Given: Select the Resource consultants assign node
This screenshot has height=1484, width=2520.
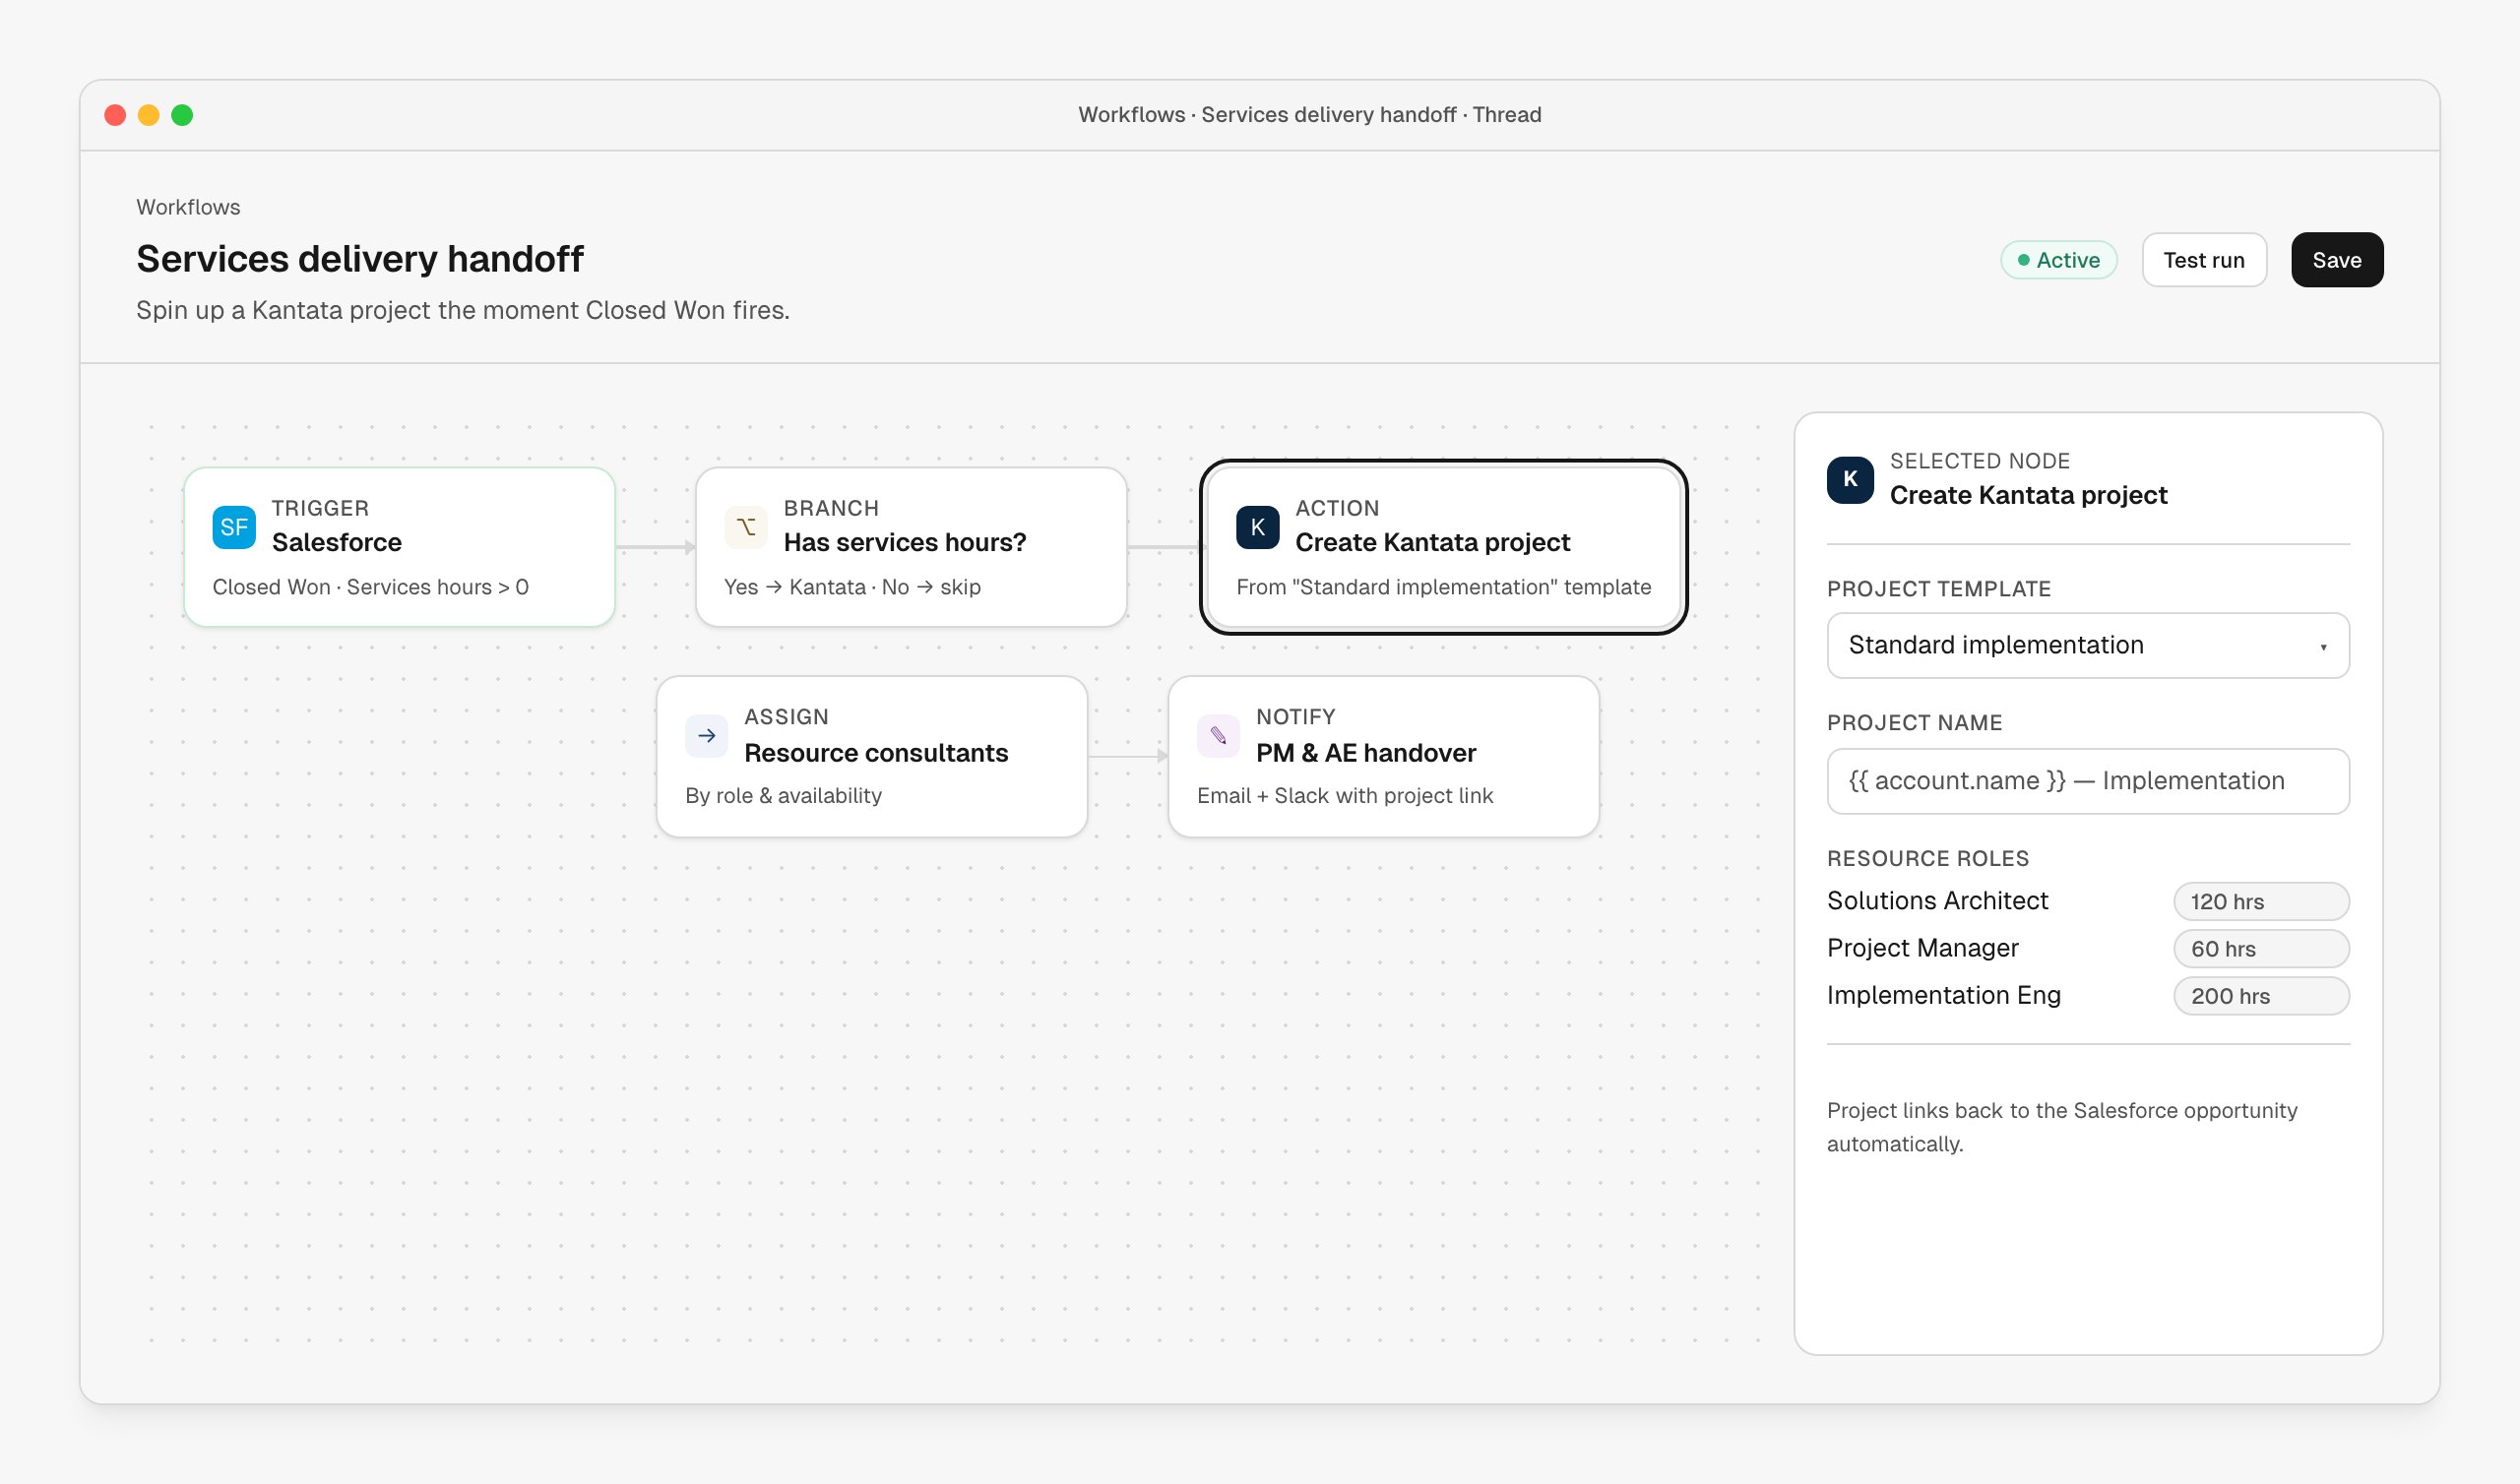Looking at the screenshot, I should click(872, 756).
